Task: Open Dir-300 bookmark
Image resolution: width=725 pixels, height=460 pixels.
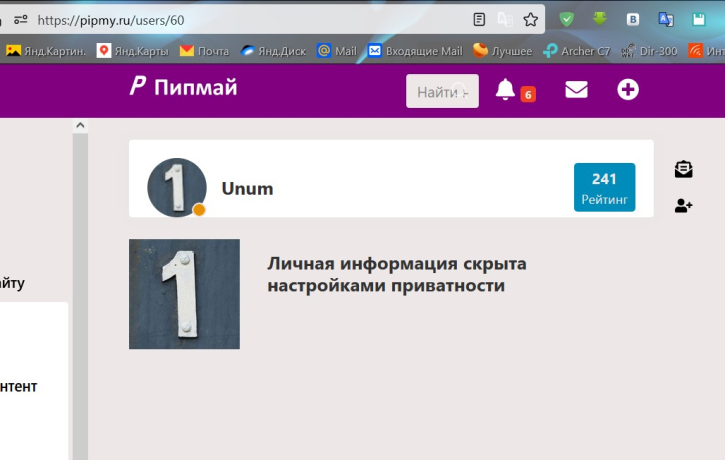Action: [649, 51]
